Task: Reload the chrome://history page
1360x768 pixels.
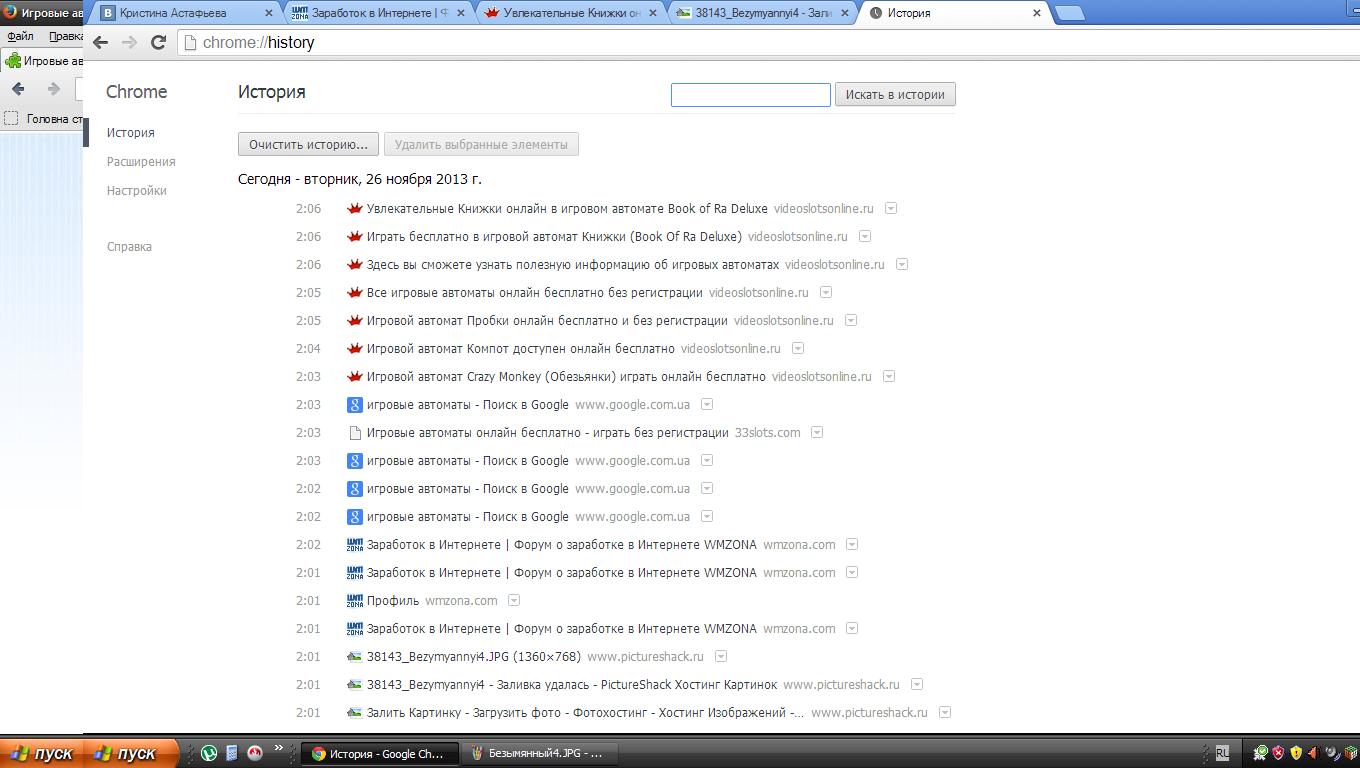Action: (158, 42)
